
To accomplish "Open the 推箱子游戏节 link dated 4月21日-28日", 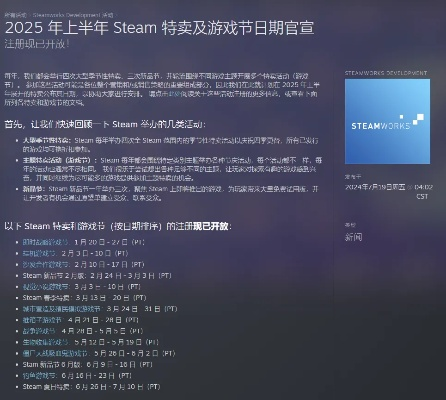I will pos(42,320).
